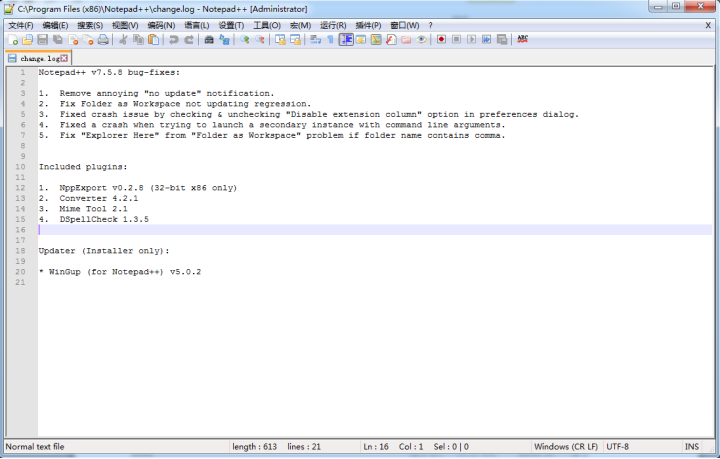The height and width of the screenshot is (459, 720).
Task: Click the "Updater (Installer only):" line
Action: [104, 251]
